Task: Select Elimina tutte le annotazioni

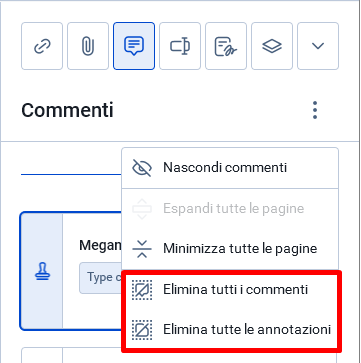Action: click(x=230, y=329)
